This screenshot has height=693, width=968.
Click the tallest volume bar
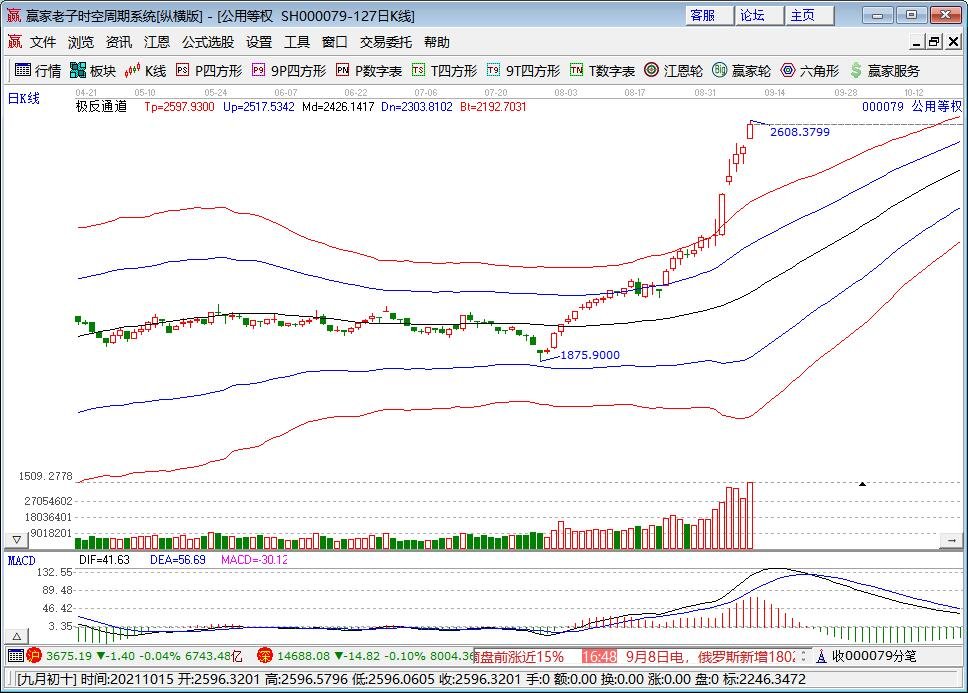[x=750, y=516]
